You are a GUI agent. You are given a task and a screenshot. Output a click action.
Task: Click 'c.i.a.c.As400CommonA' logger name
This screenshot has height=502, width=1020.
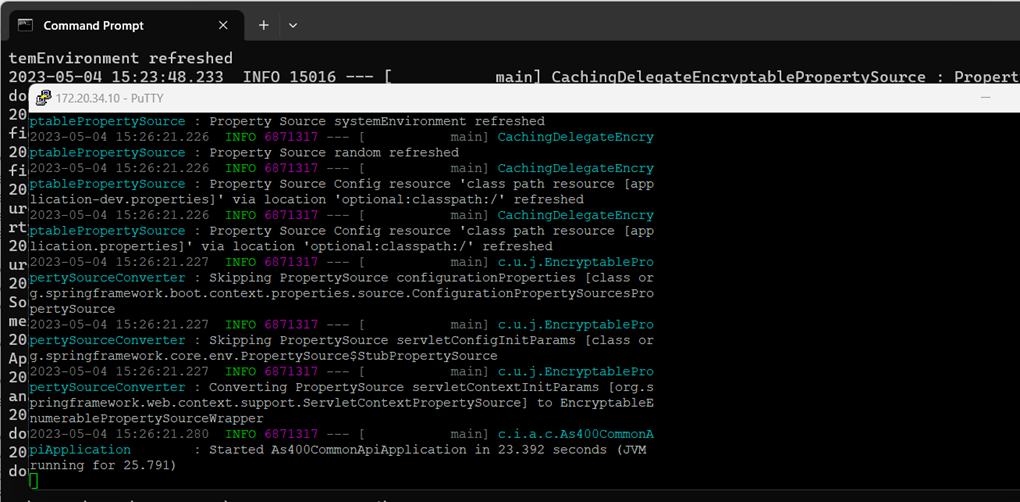tap(576, 434)
